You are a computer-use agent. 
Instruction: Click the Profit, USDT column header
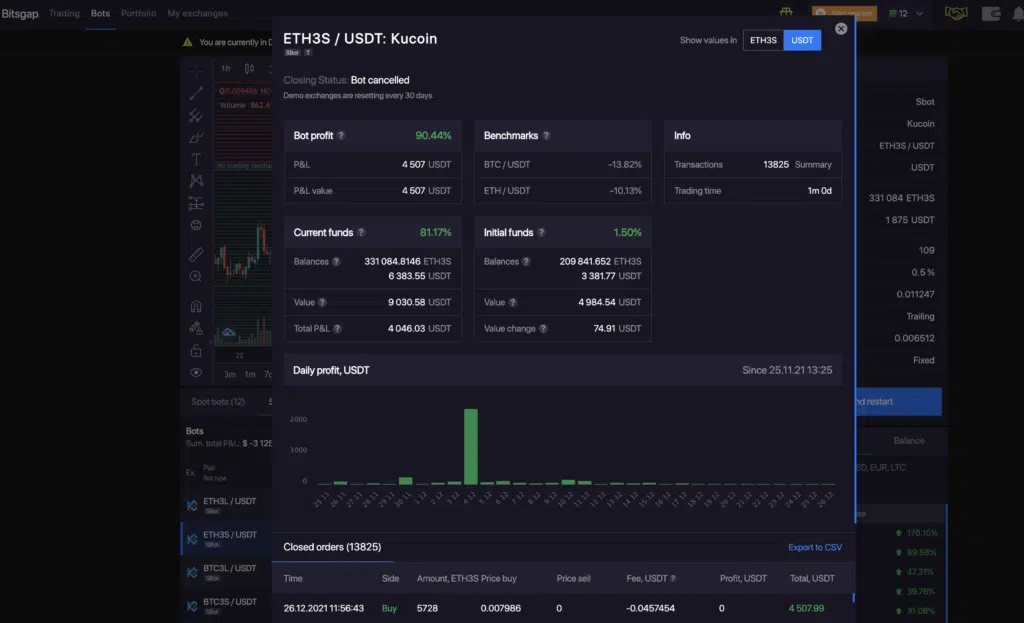[743, 579]
